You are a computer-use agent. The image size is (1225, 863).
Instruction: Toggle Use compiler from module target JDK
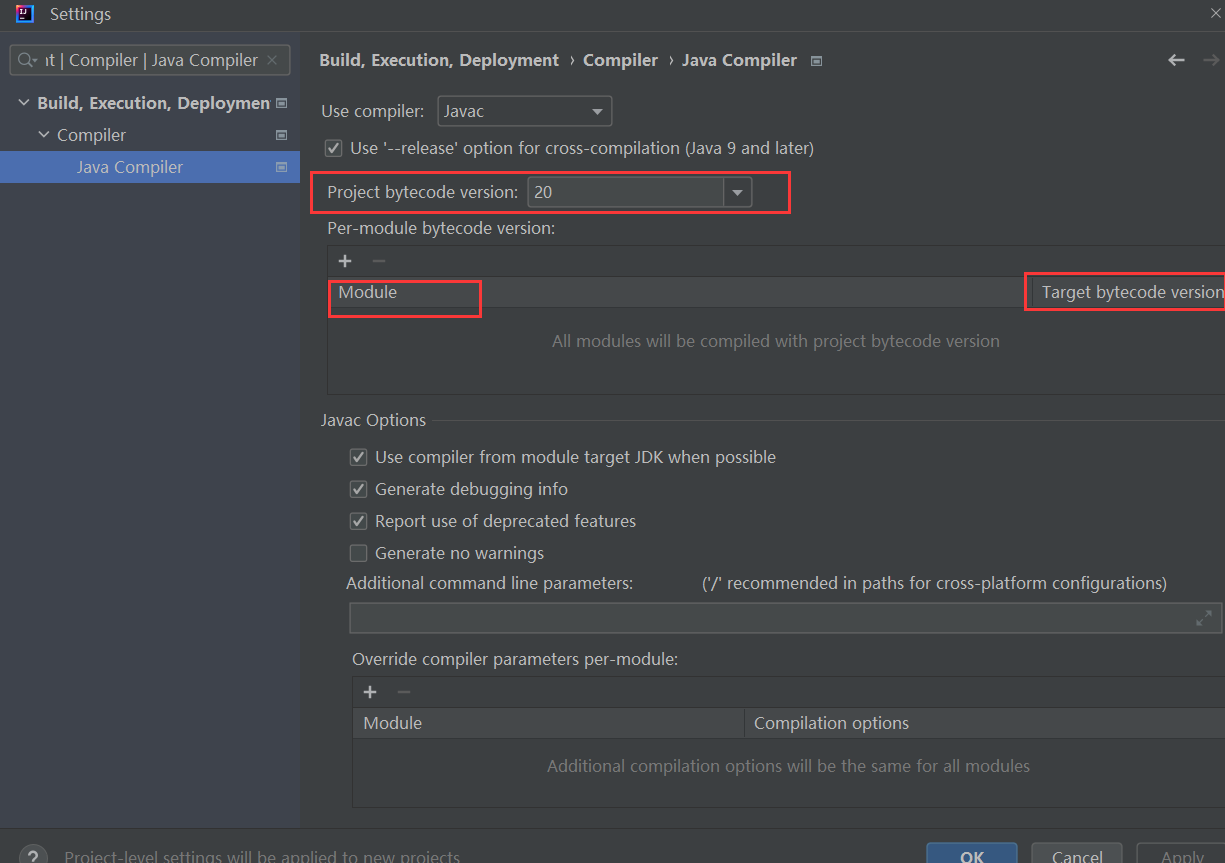pyautogui.click(x=358, y=457)
